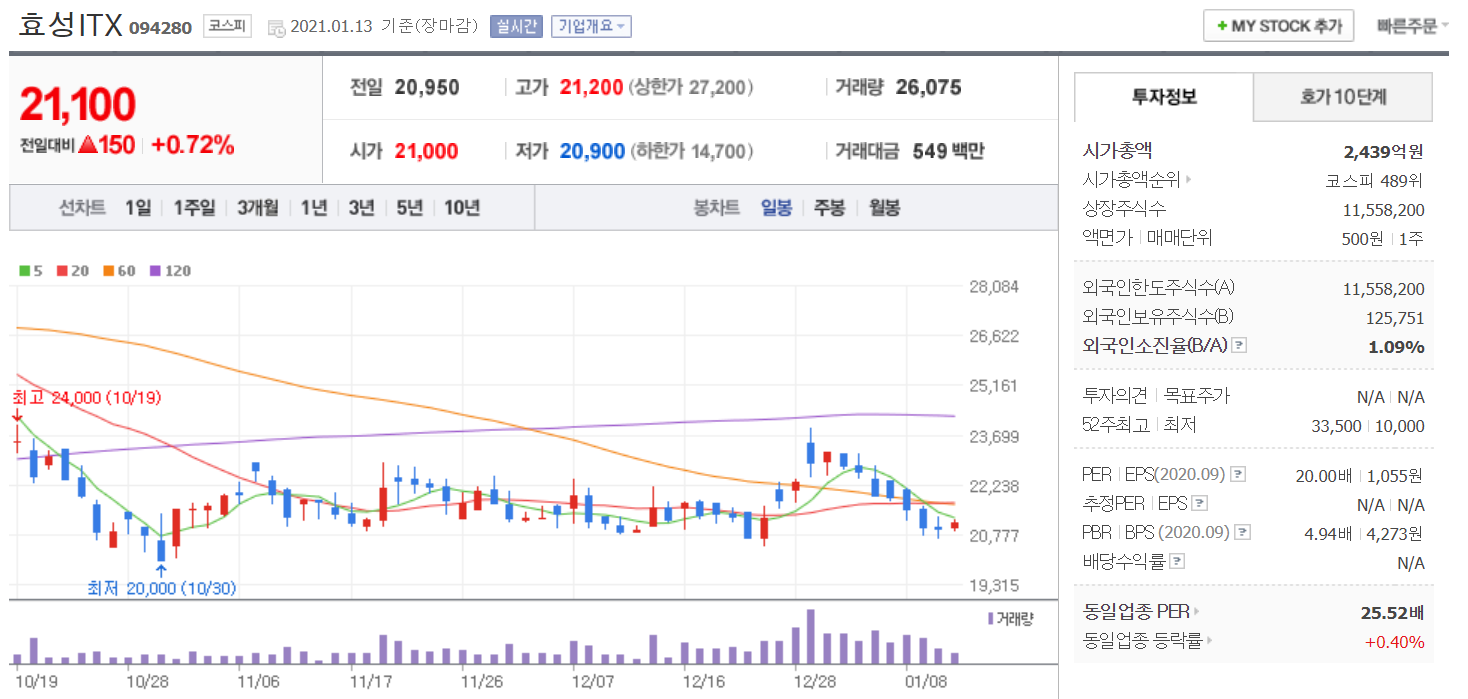
Task: Click the calendar icon before the 2021.01.13 date
Action: [x=276, y=27]
